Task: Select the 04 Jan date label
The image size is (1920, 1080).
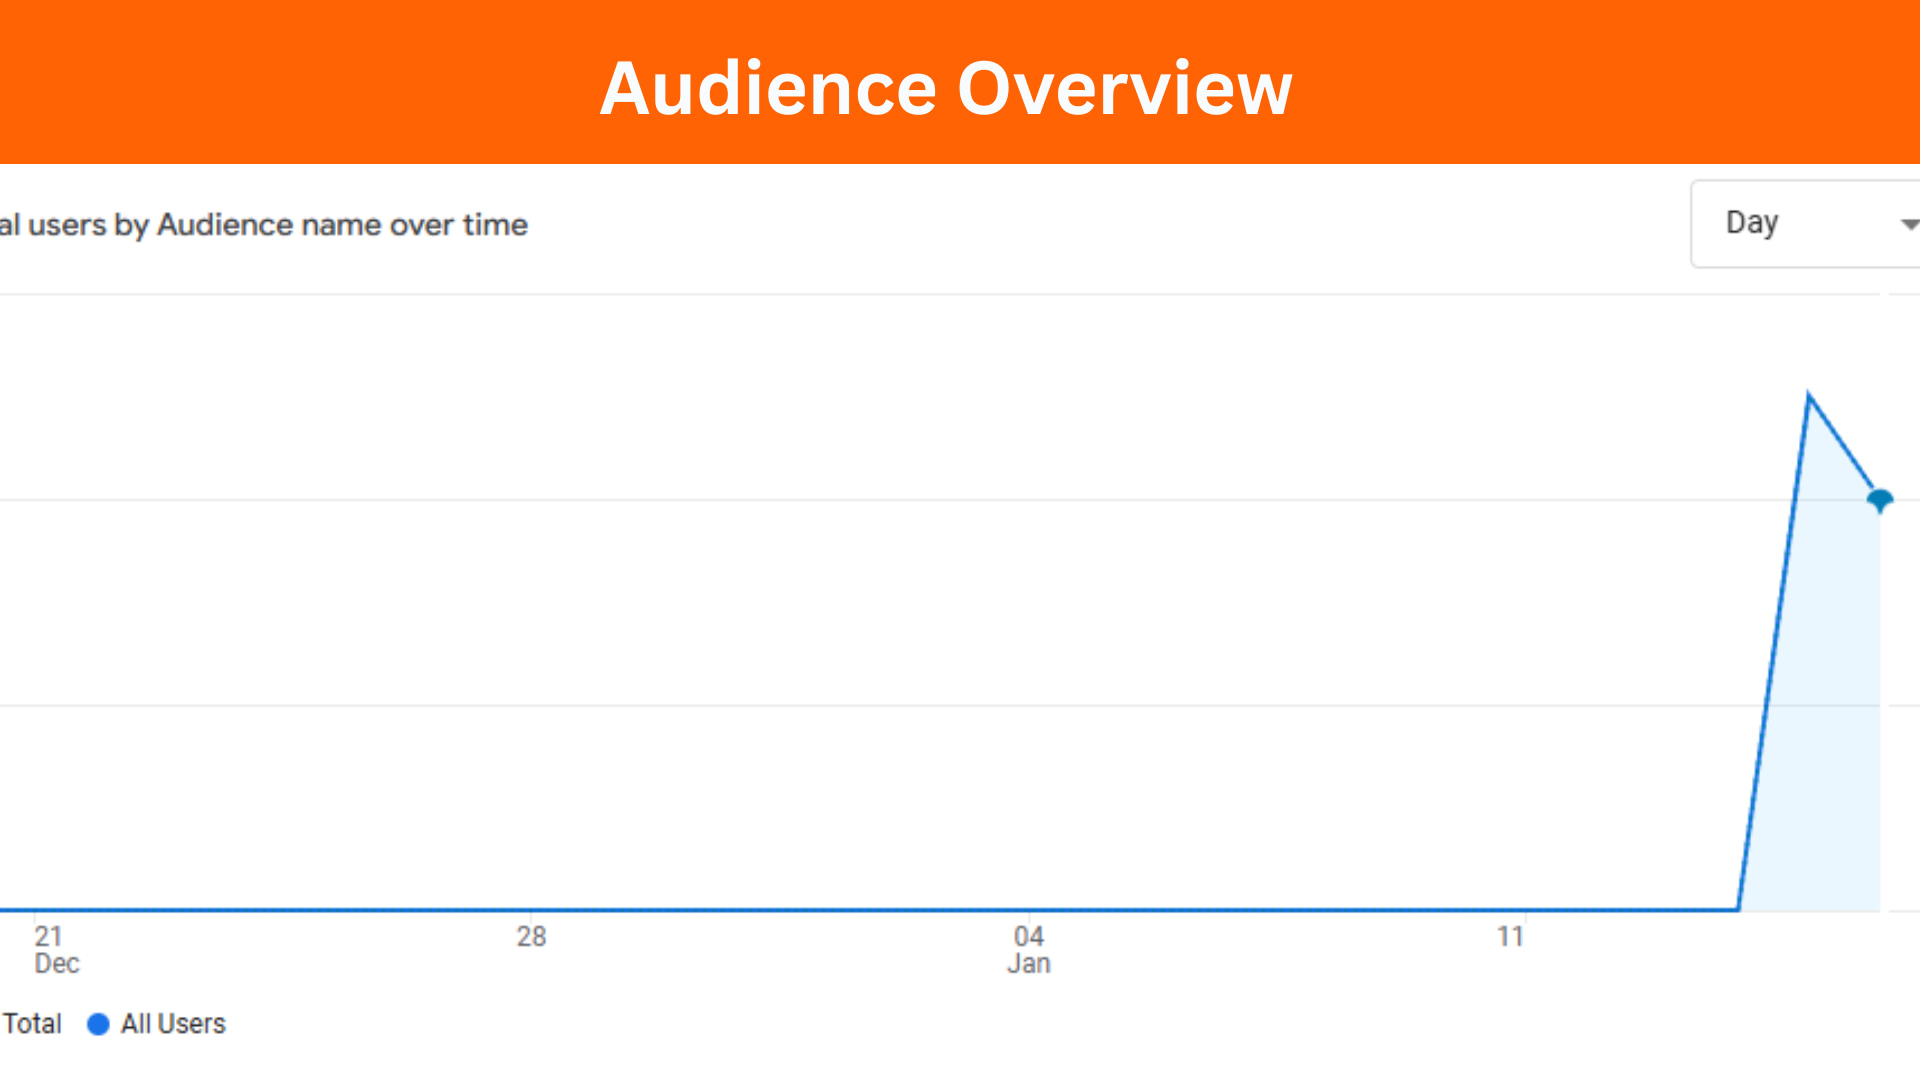Action: click(1028, 949)
